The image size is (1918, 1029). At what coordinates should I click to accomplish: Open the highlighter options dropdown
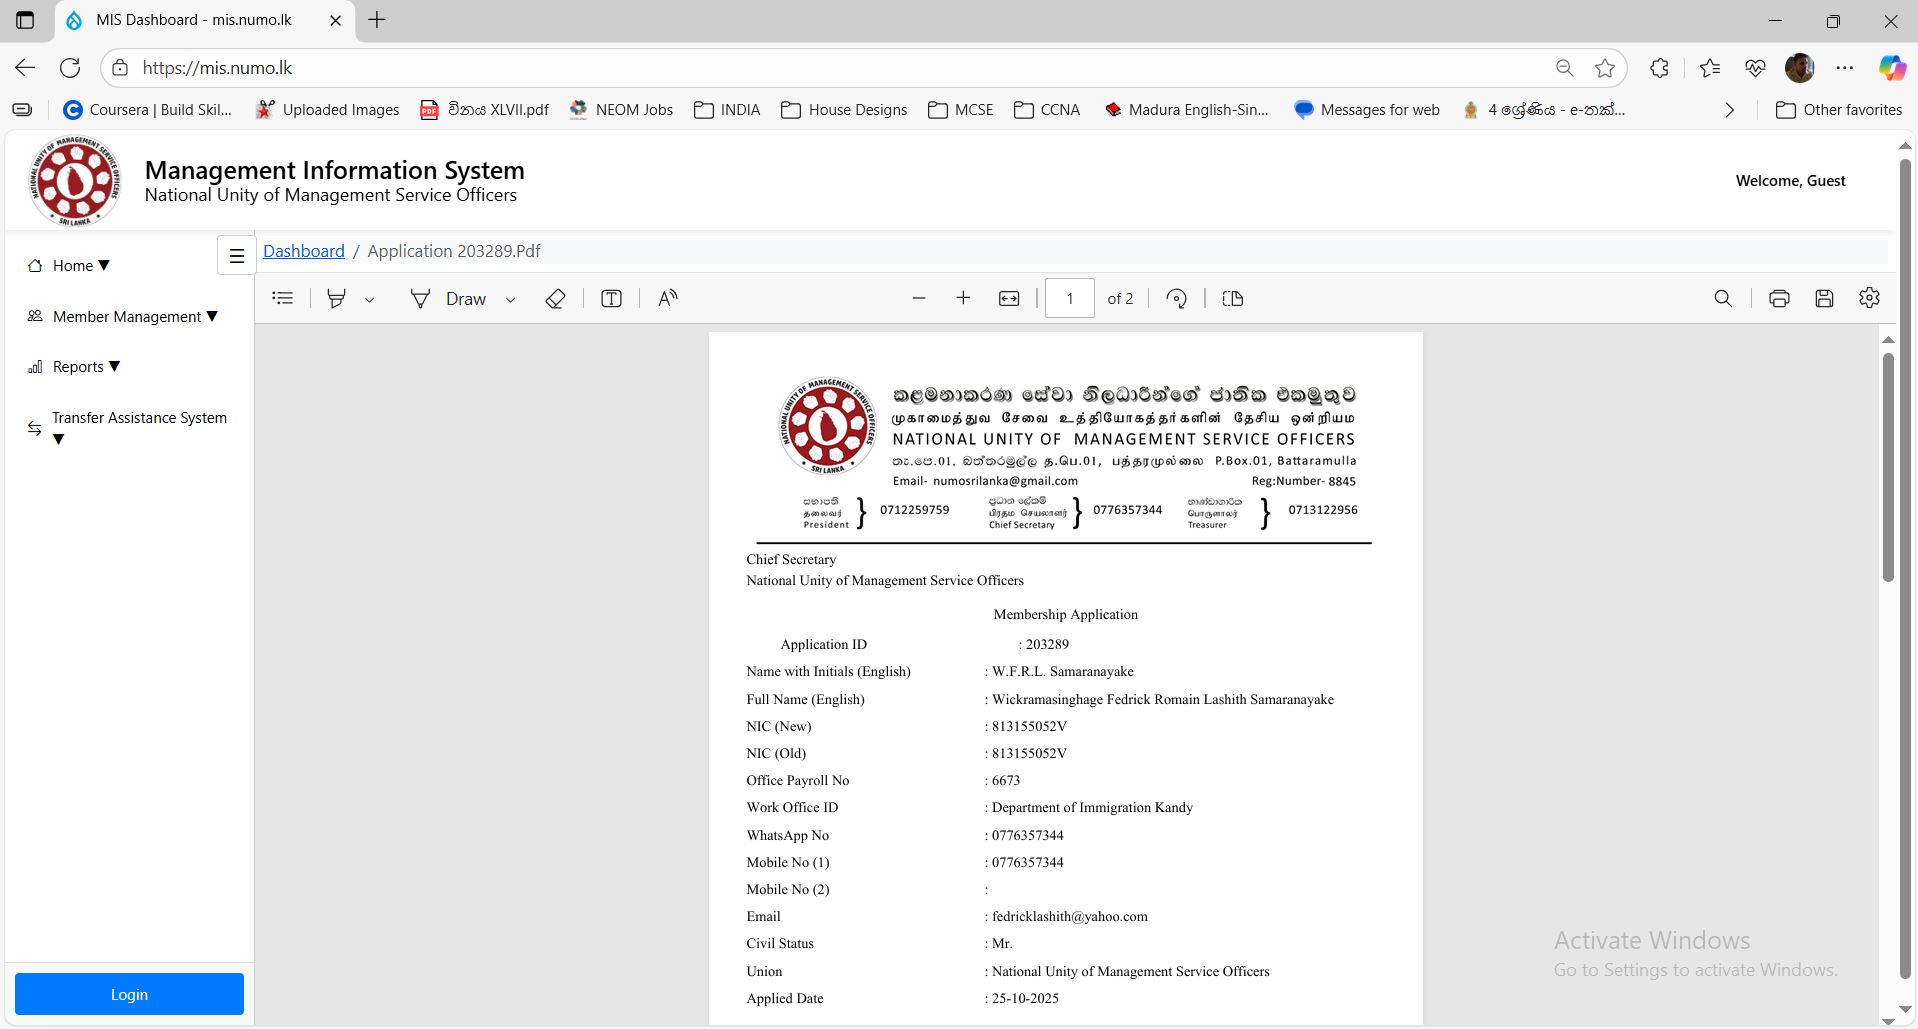pyautogui.click(x=369, y=299)
